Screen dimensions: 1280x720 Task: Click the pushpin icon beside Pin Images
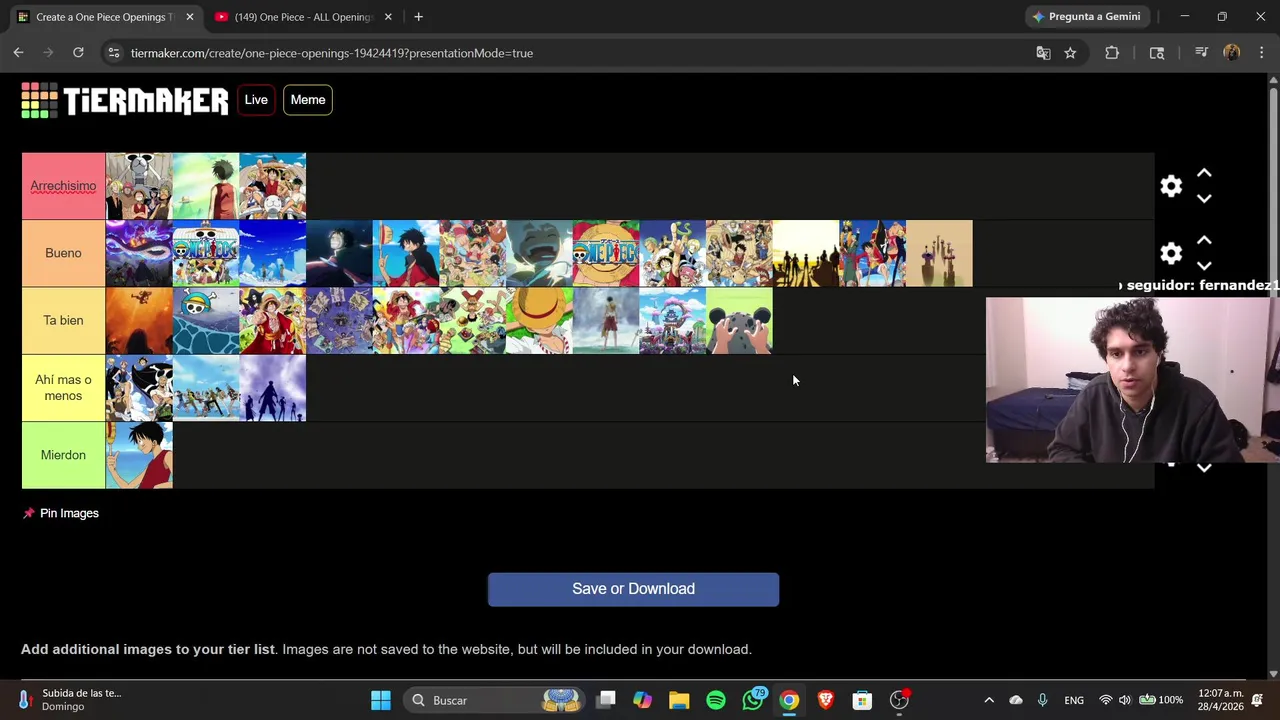28,513
